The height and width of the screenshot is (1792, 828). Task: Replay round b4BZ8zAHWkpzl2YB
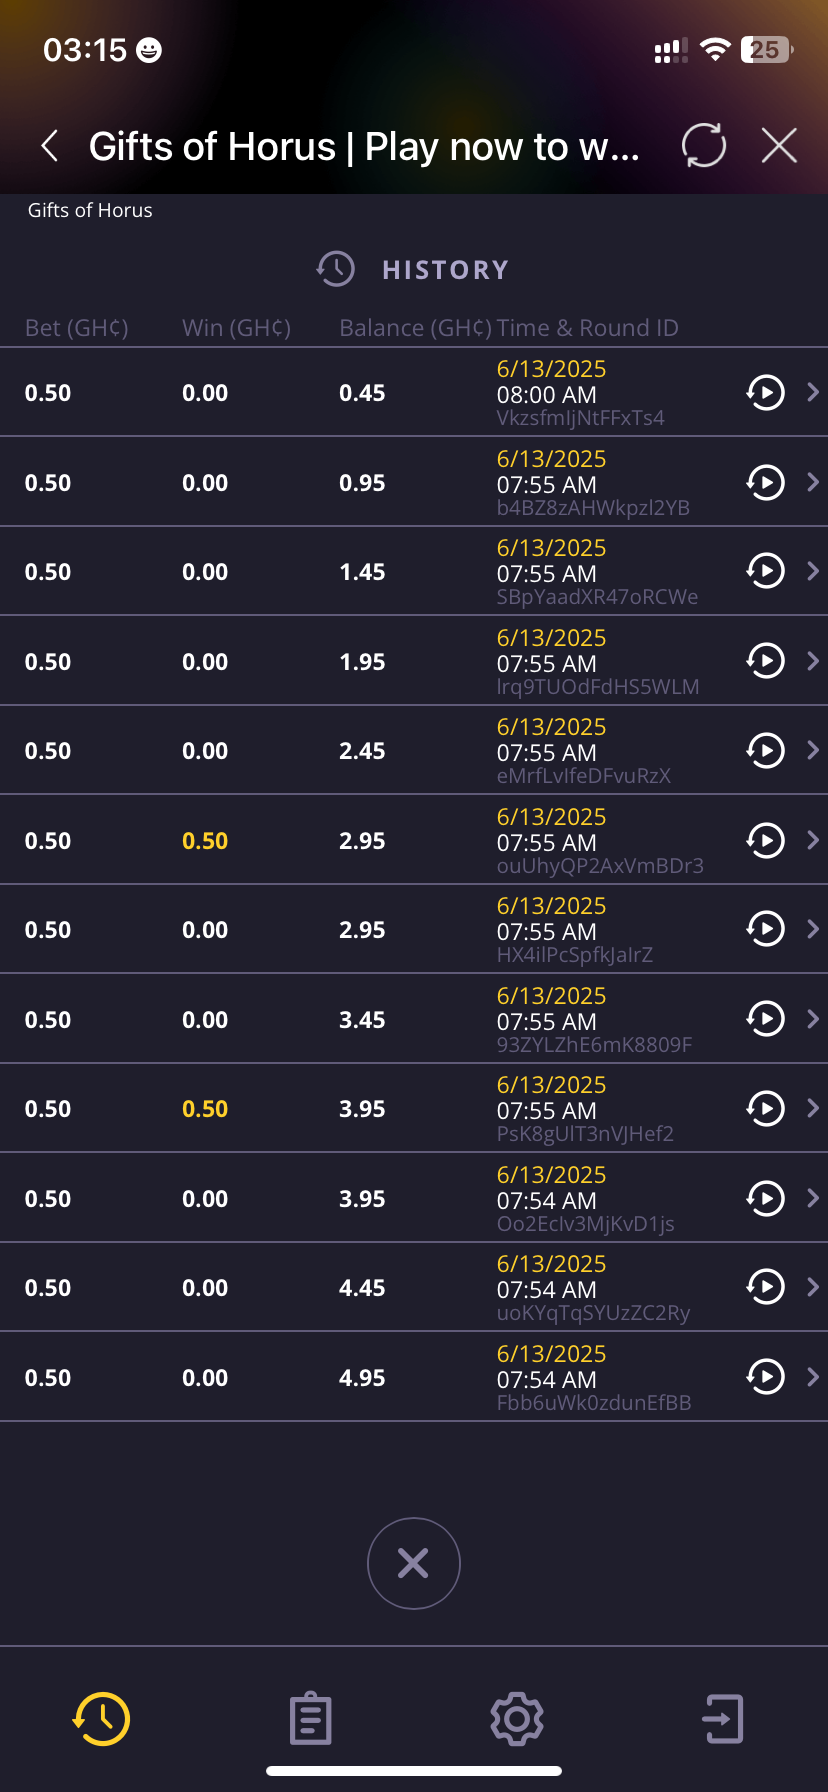[765, 482]
